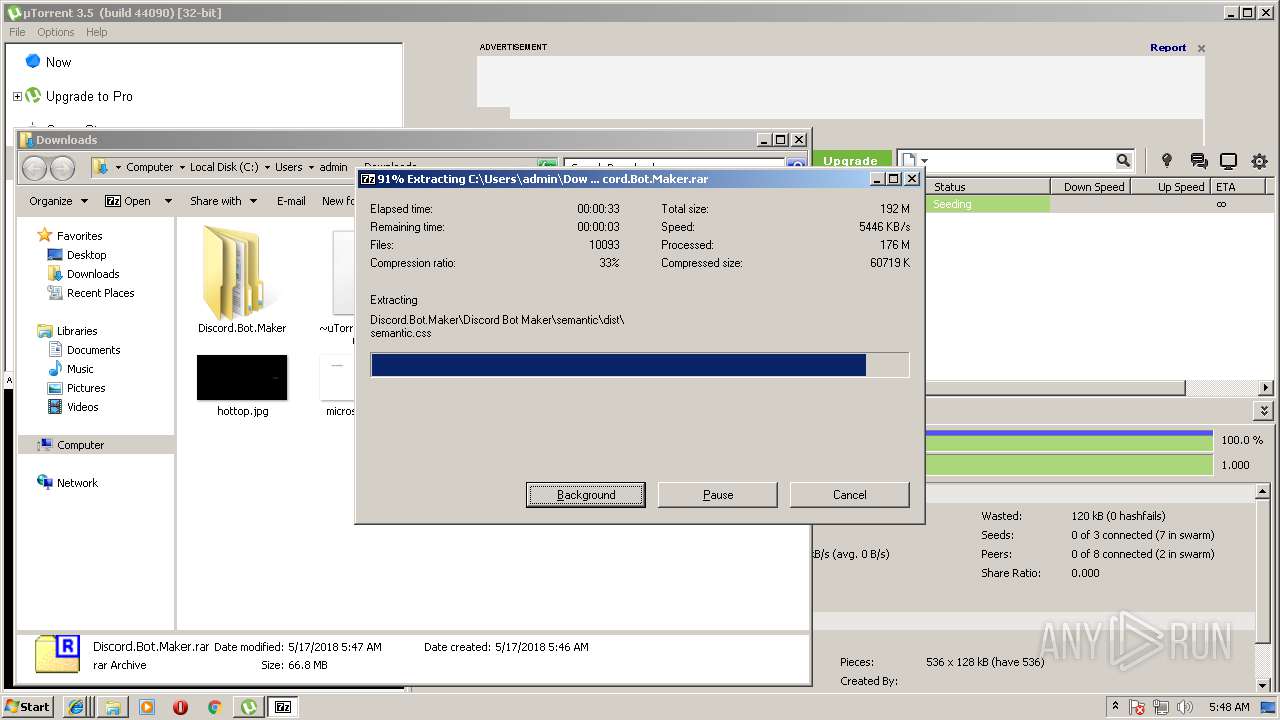Open uTorrent File menu

17,32
